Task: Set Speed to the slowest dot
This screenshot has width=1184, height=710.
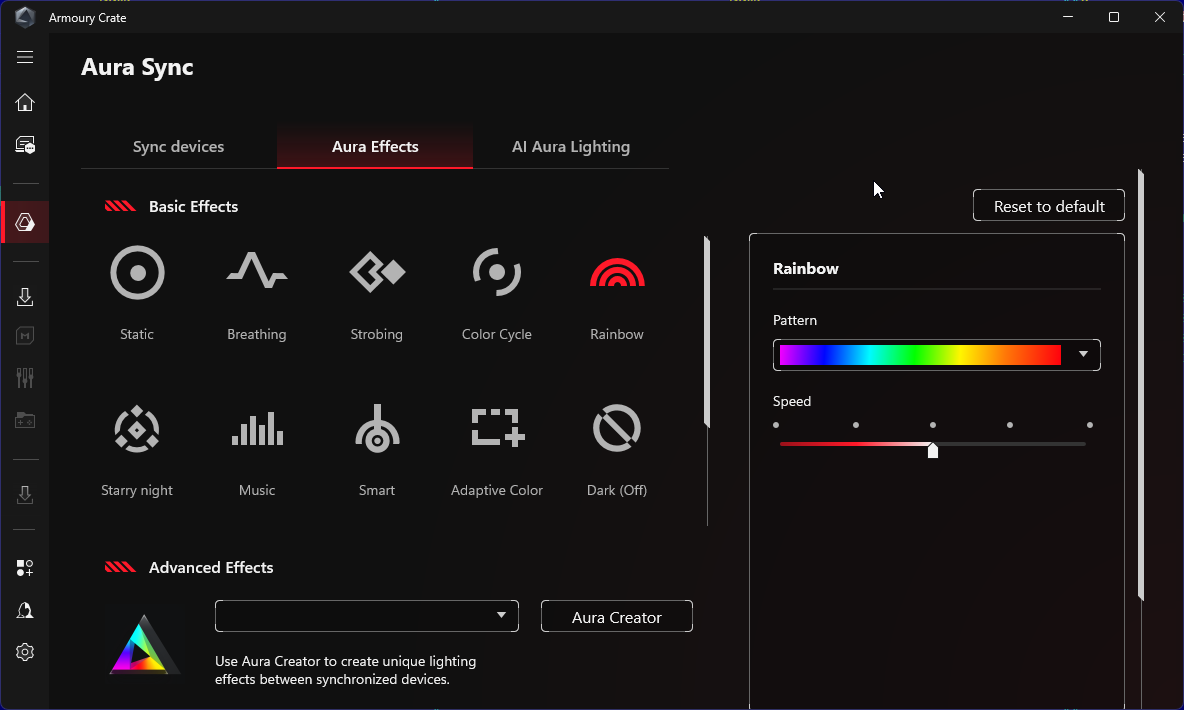Action: 775,425
